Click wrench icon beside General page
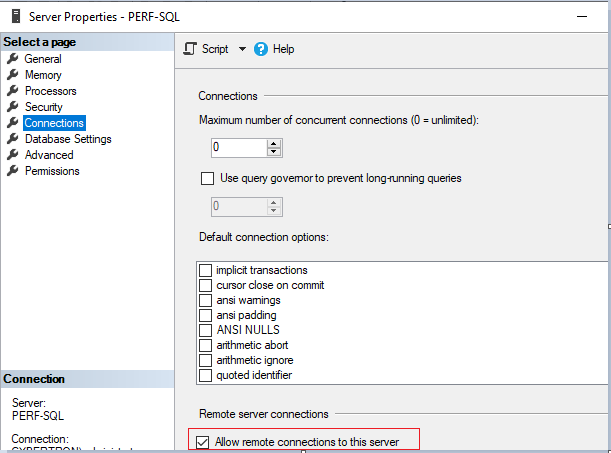 [x=12, y=59]
